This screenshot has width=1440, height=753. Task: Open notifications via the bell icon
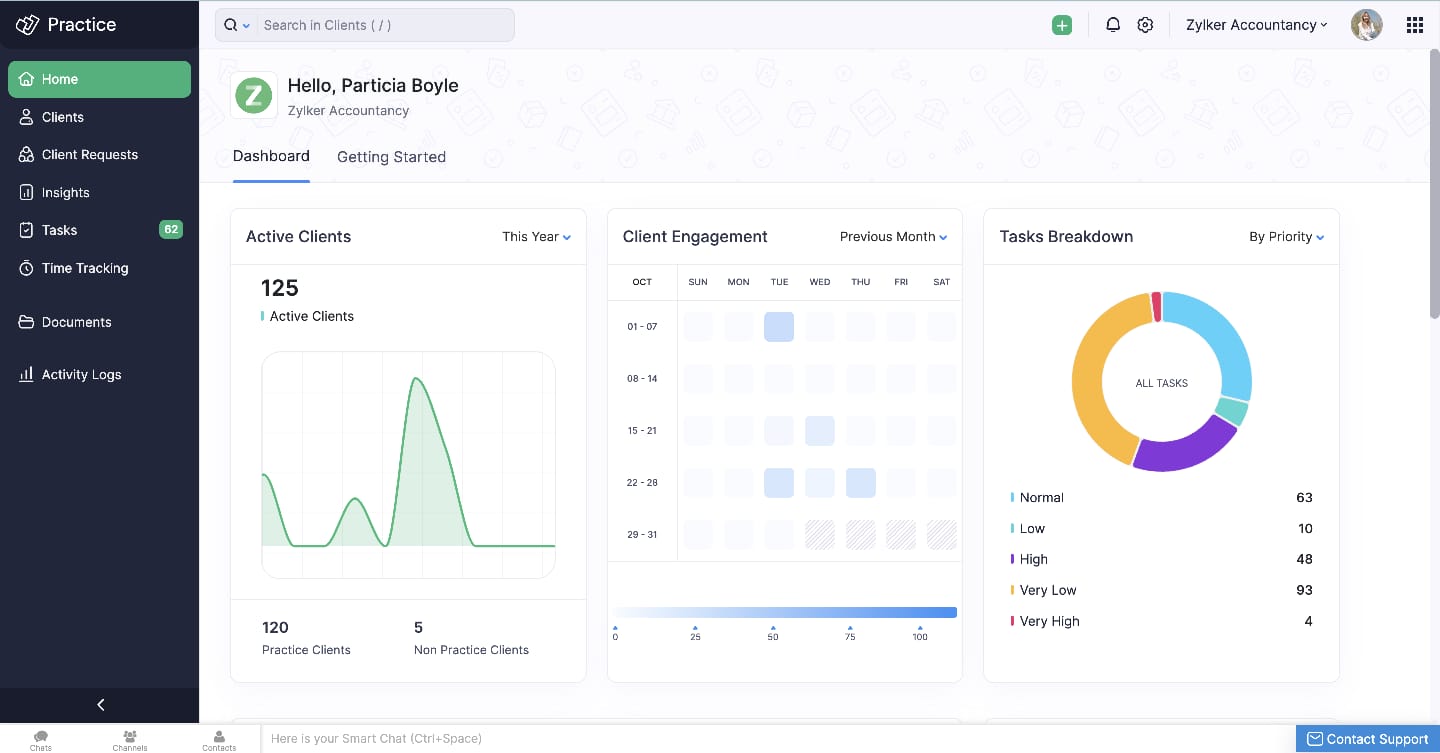coord(1113,24)
